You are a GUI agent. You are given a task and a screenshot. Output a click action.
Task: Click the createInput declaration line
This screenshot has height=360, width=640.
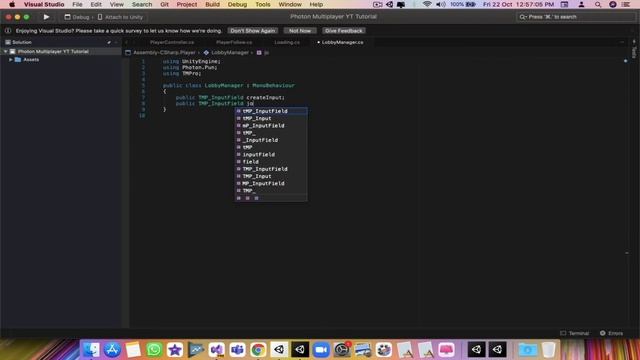coord(230,98)
